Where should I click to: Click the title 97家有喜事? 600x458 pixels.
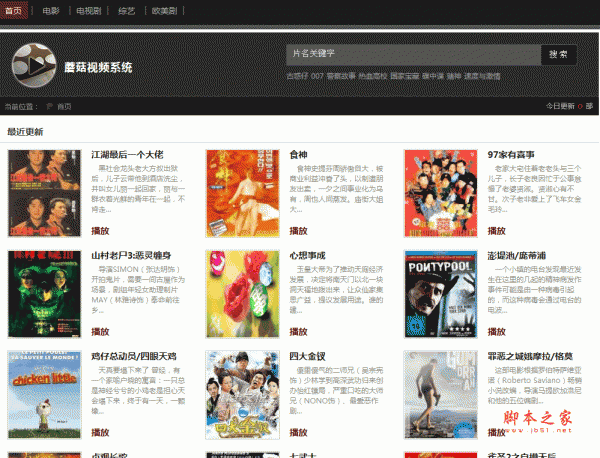click(511, 155)
